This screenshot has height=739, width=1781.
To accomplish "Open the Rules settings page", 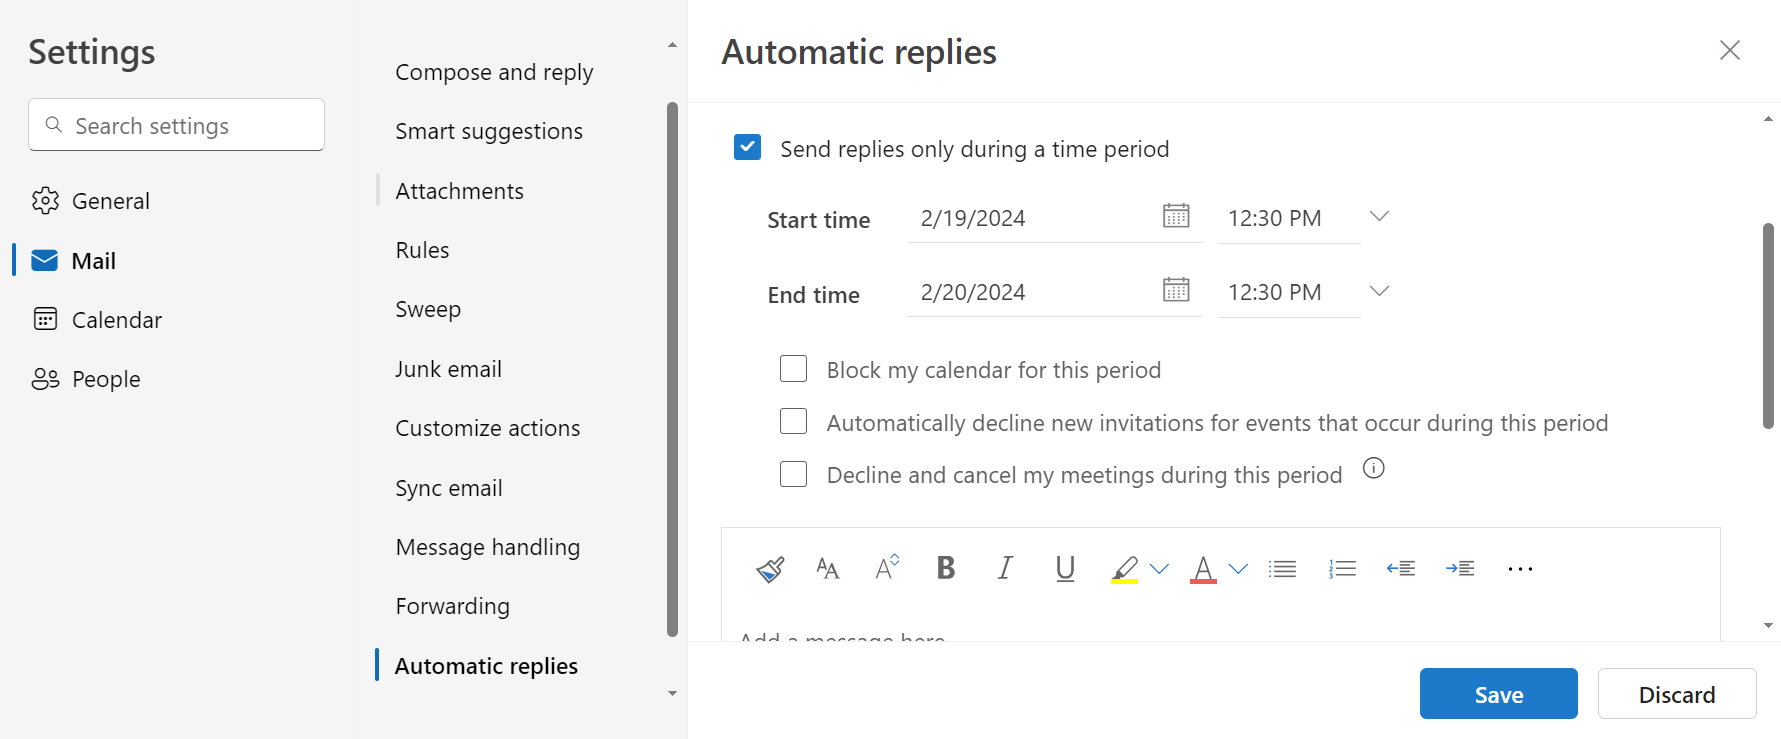I will point(422,249).
